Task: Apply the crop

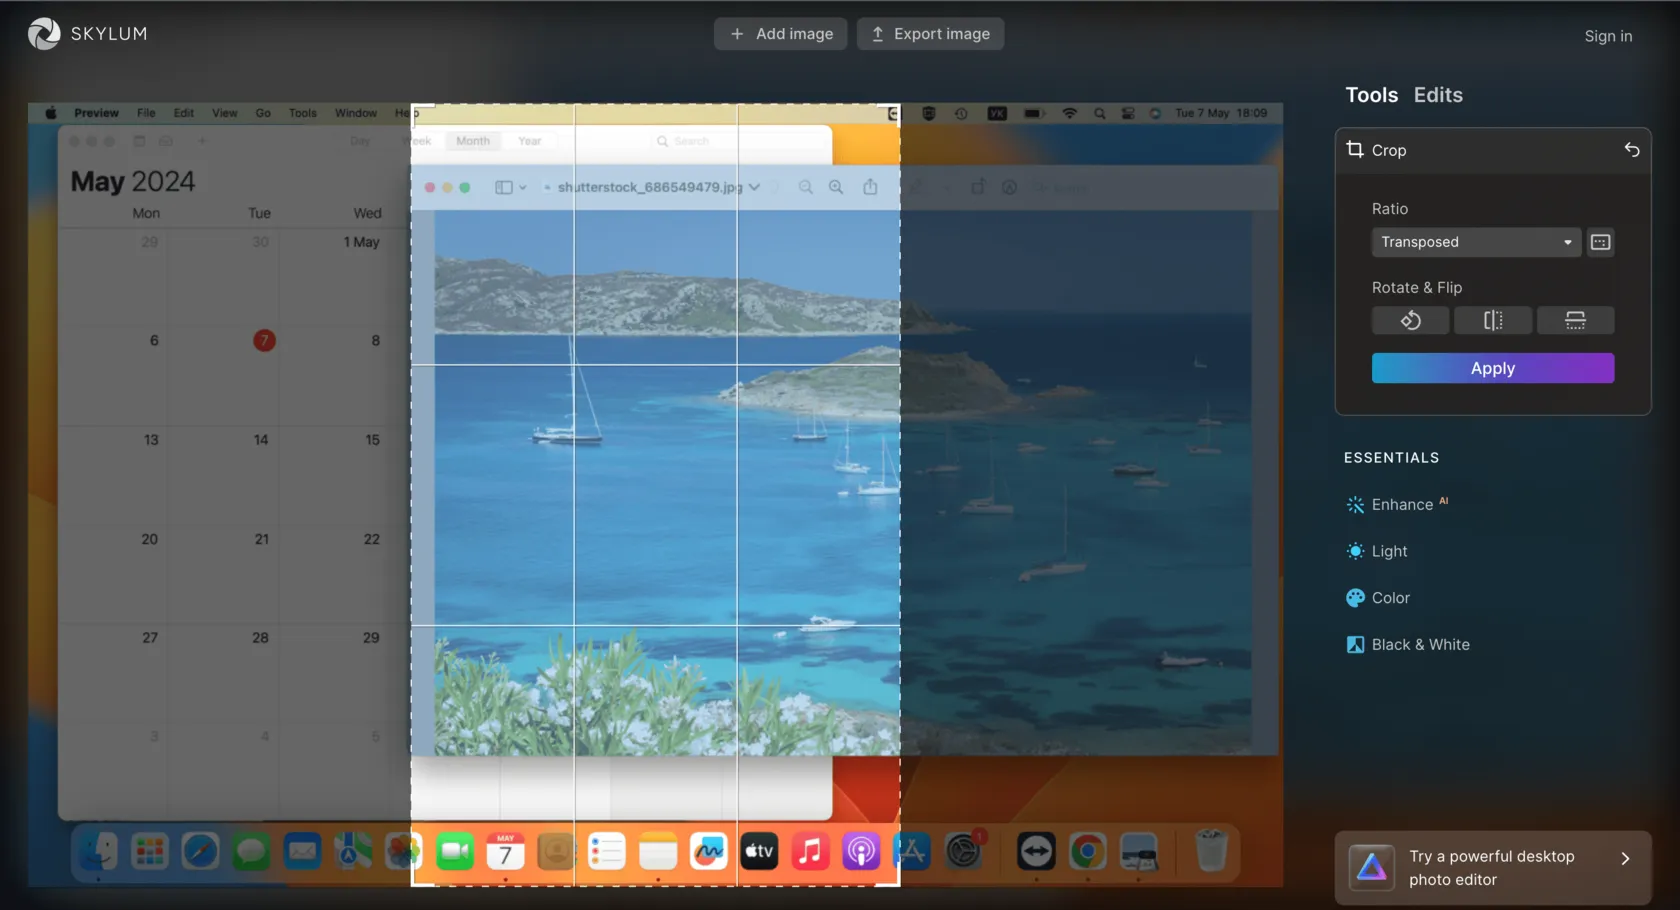Action: (1492, 368)
